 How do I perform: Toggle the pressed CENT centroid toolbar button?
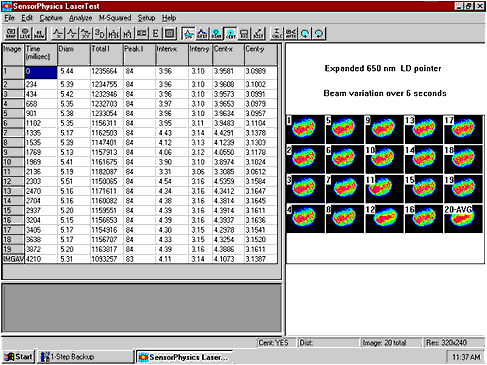230,33
